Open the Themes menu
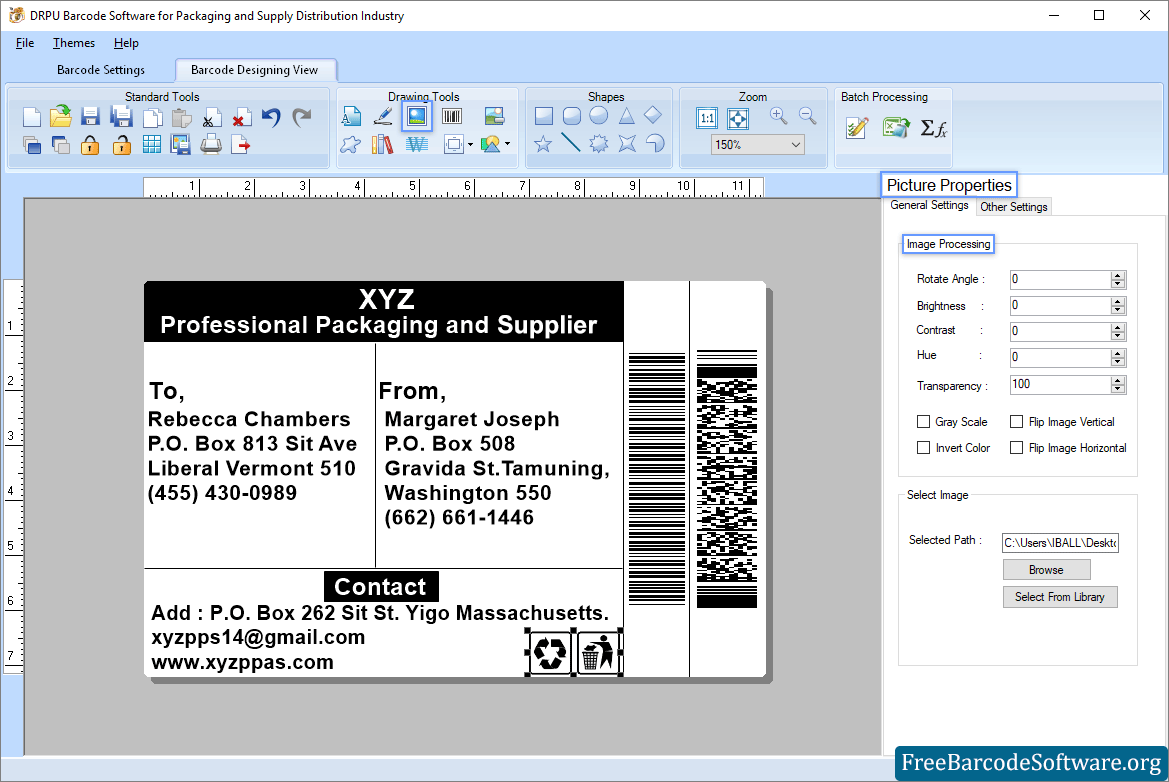This screenshot has height=782, width=1169. 74,43
